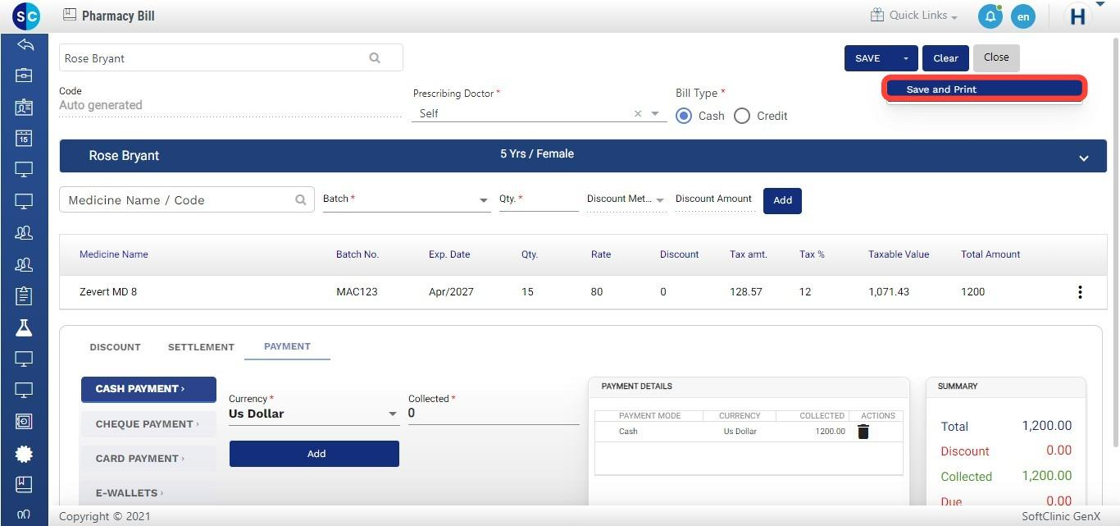Open the calendar icon in sidebar
This screenshot has width=1120, height=526.
(24, 138)
